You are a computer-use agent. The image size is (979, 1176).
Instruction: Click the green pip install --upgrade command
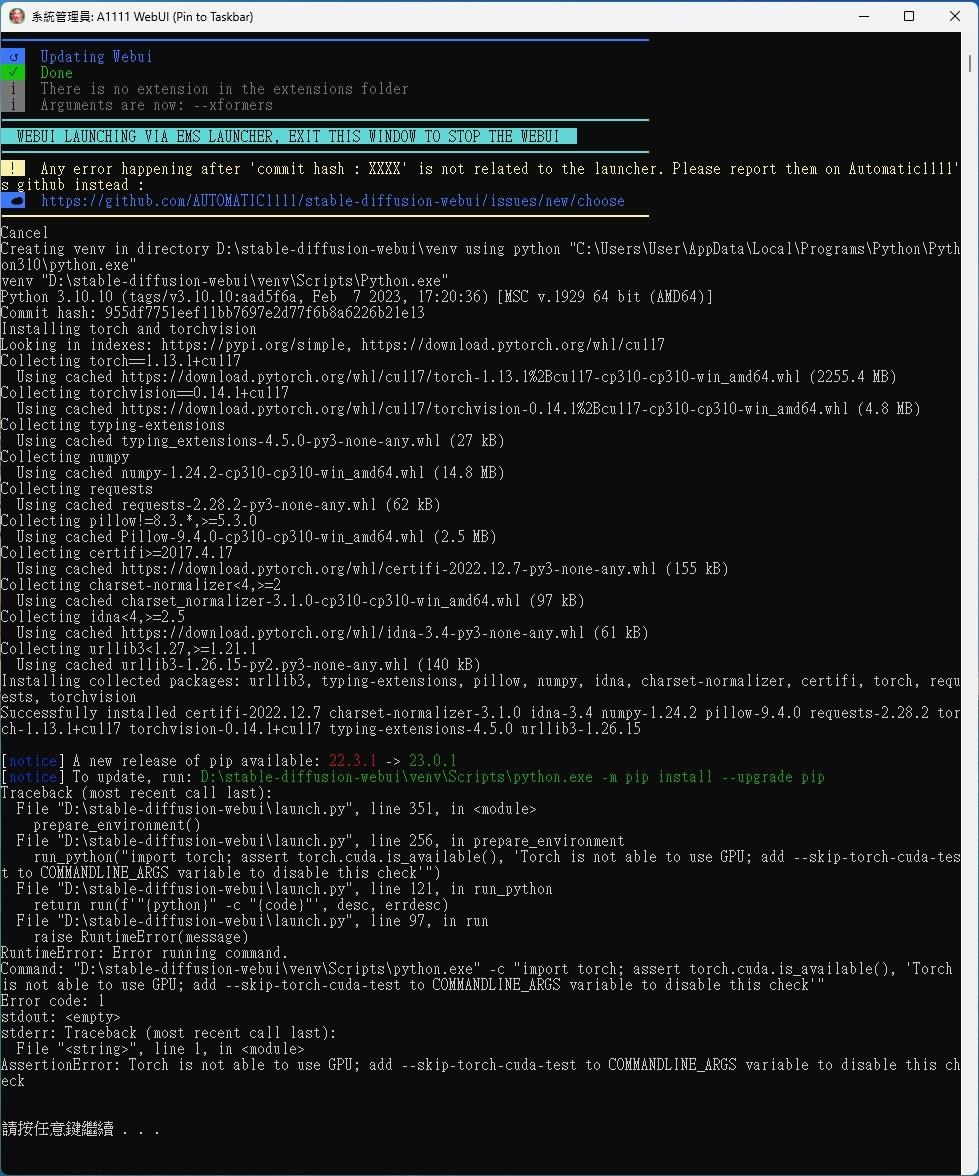pyautogui.click(x=512, y=777)
